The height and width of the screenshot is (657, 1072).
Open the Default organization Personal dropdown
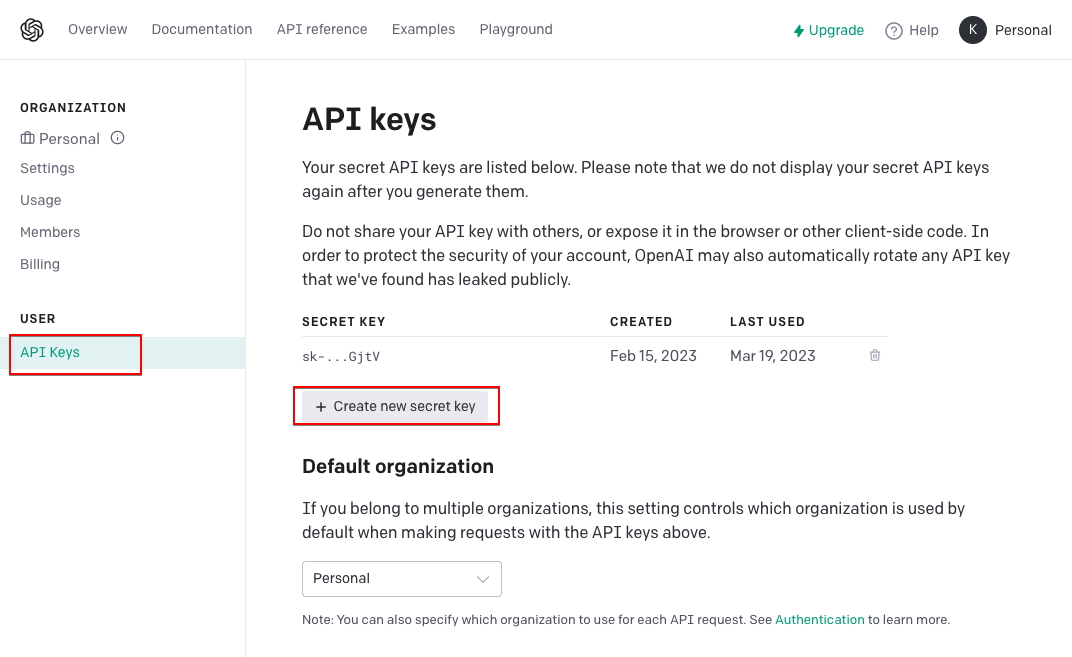coord(402,579)
